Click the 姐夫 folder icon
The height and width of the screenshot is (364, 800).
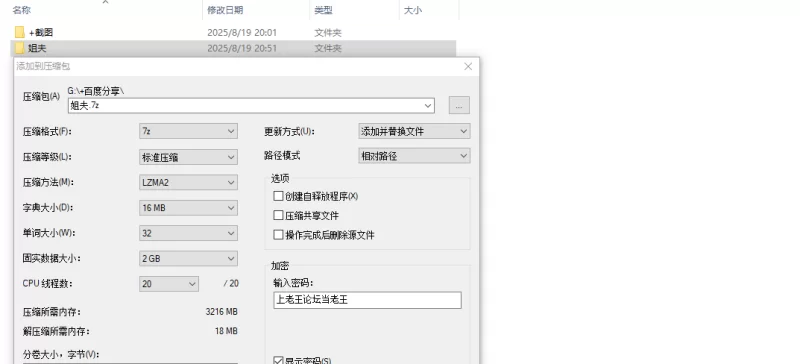19,48
